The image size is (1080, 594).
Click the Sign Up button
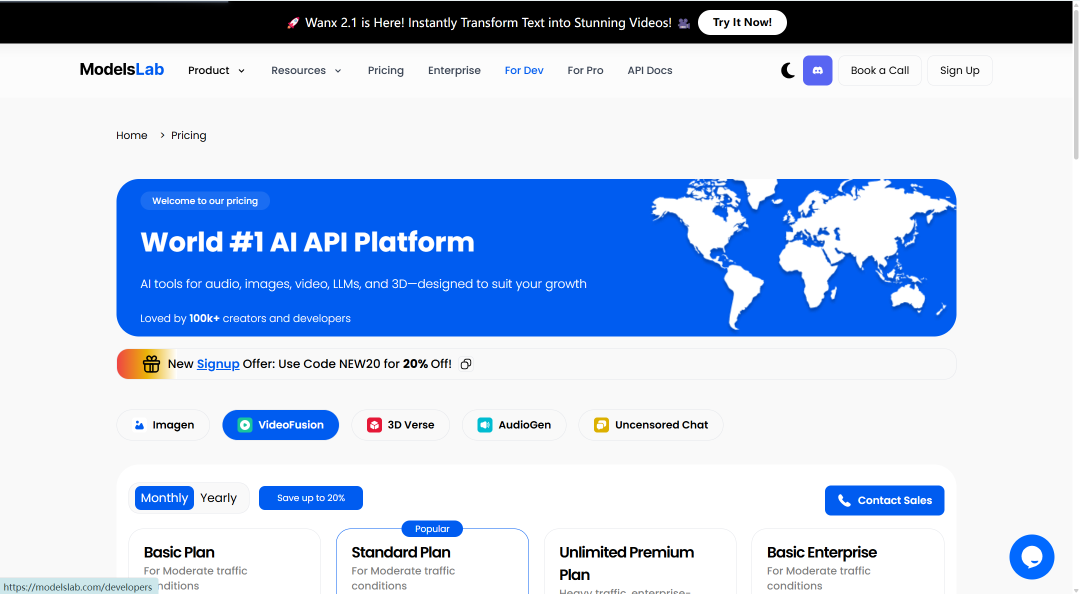pos(959,70)
